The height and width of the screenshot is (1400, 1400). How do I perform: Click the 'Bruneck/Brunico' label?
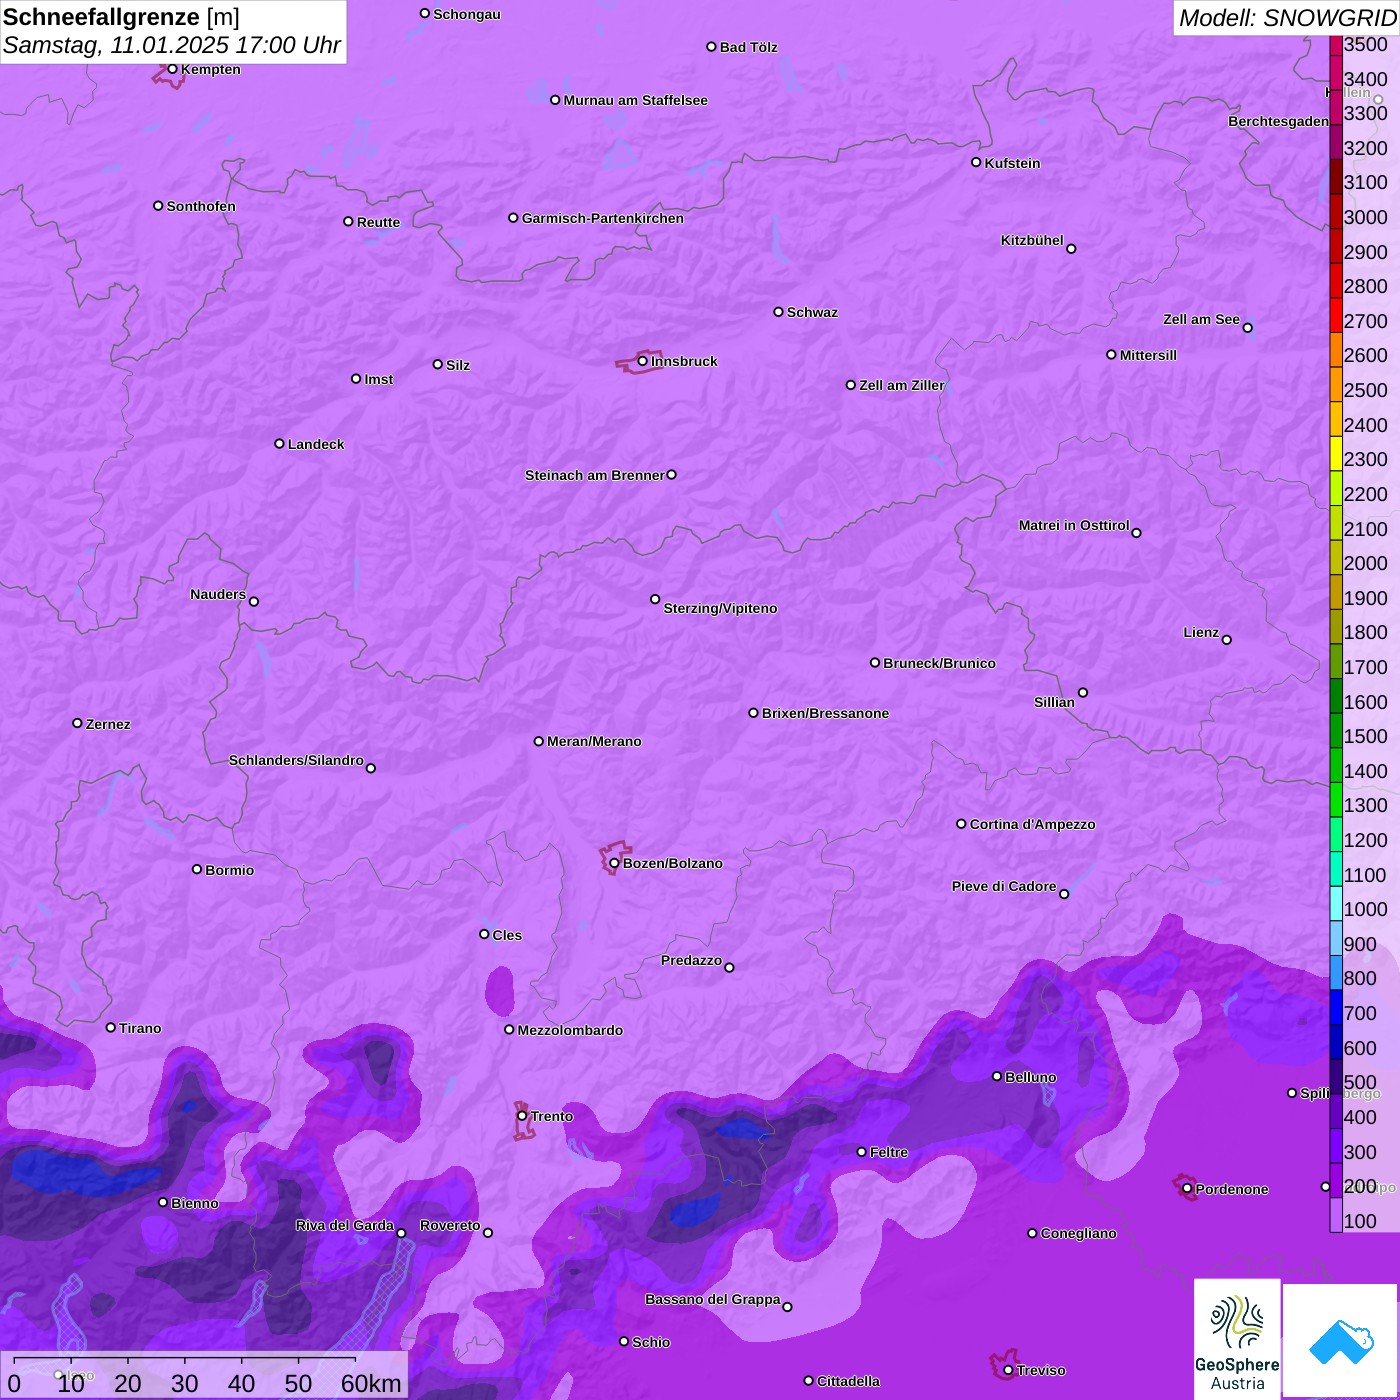[x=939, y=663]
